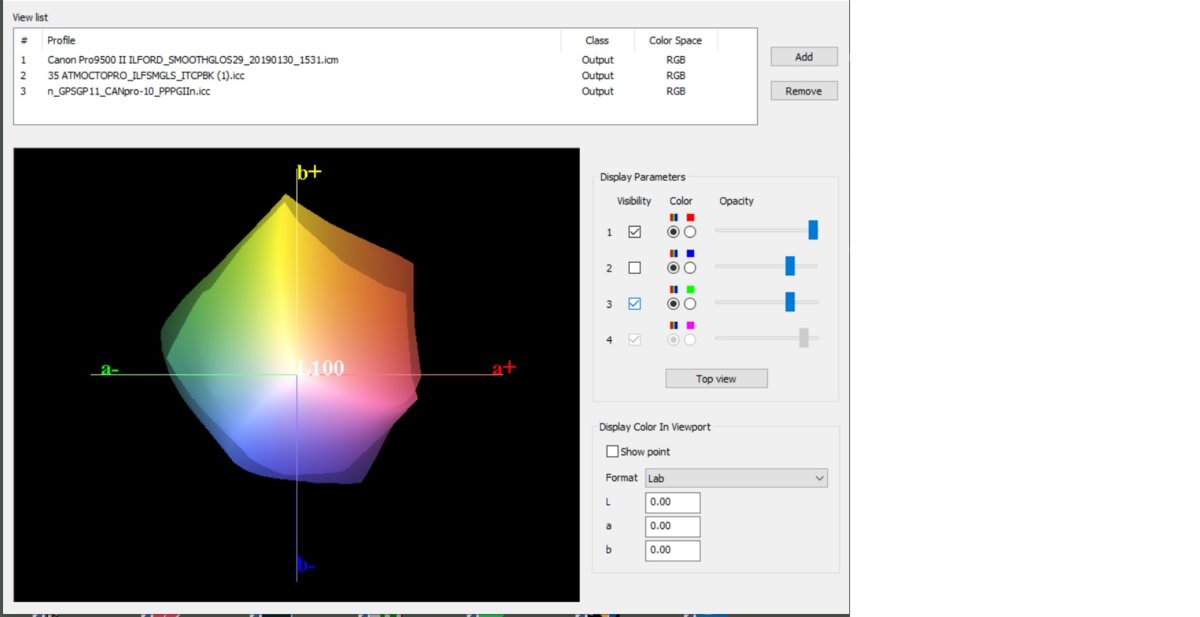The image size is (1200, 617).
Task: Hide profile 1 gamut via visibility checkbox
Action: (x=634, y=232)
